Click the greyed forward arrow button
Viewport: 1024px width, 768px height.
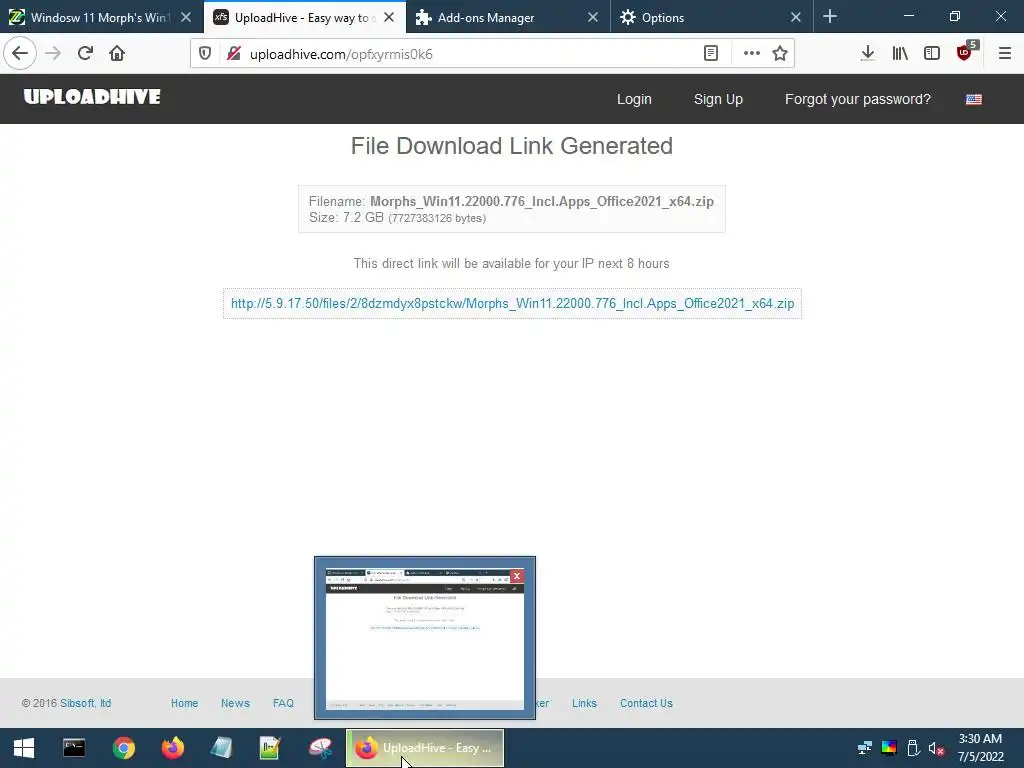click(53, 54)
